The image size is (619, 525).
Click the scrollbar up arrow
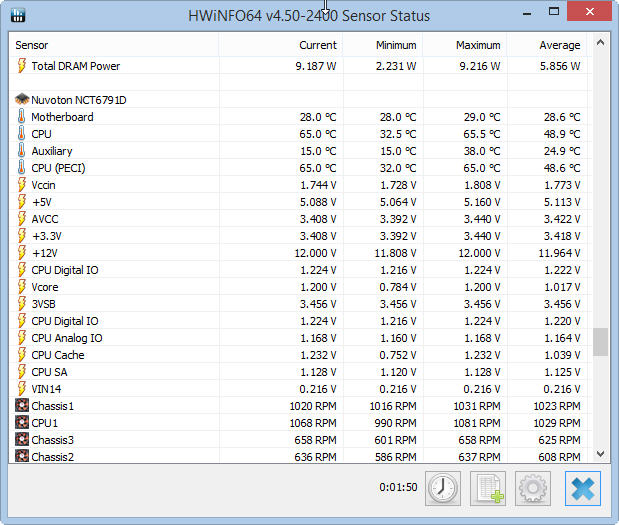tap(600, 42)
